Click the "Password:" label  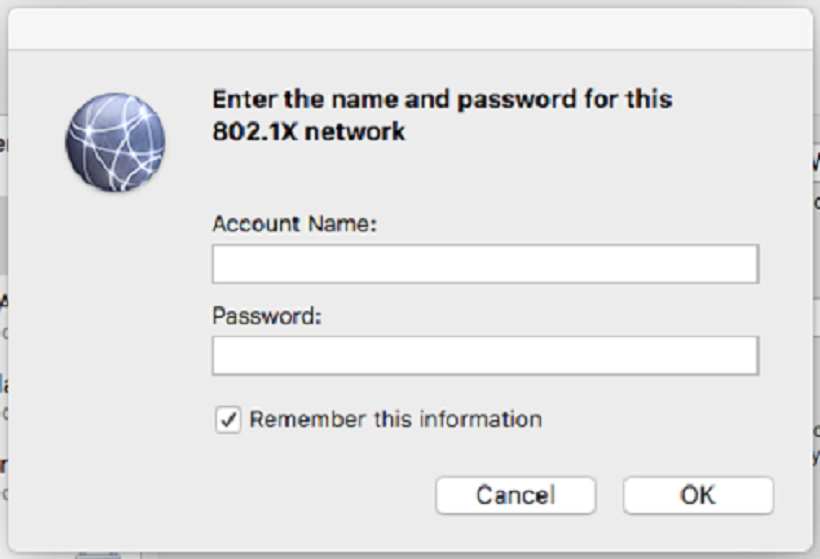click(267, 316)
